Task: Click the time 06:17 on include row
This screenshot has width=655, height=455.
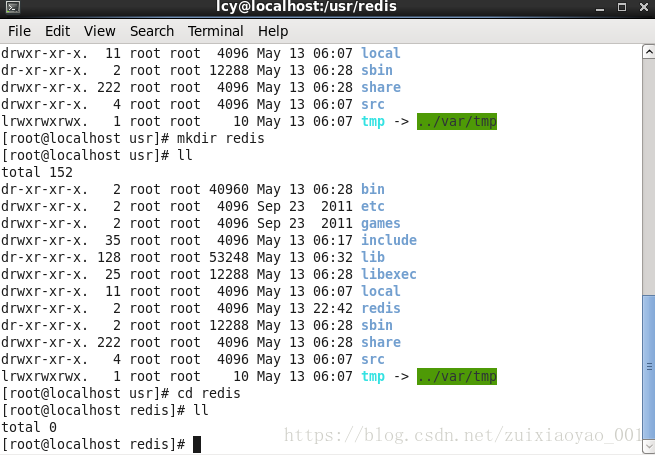Action: pyautogui.click(x=333, y=240)
